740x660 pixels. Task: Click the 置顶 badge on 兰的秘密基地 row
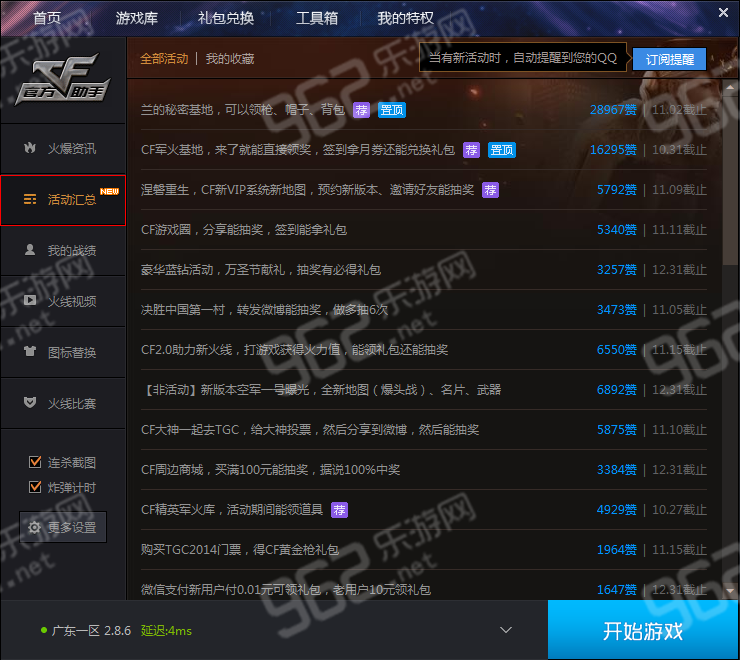pos(392,110)
